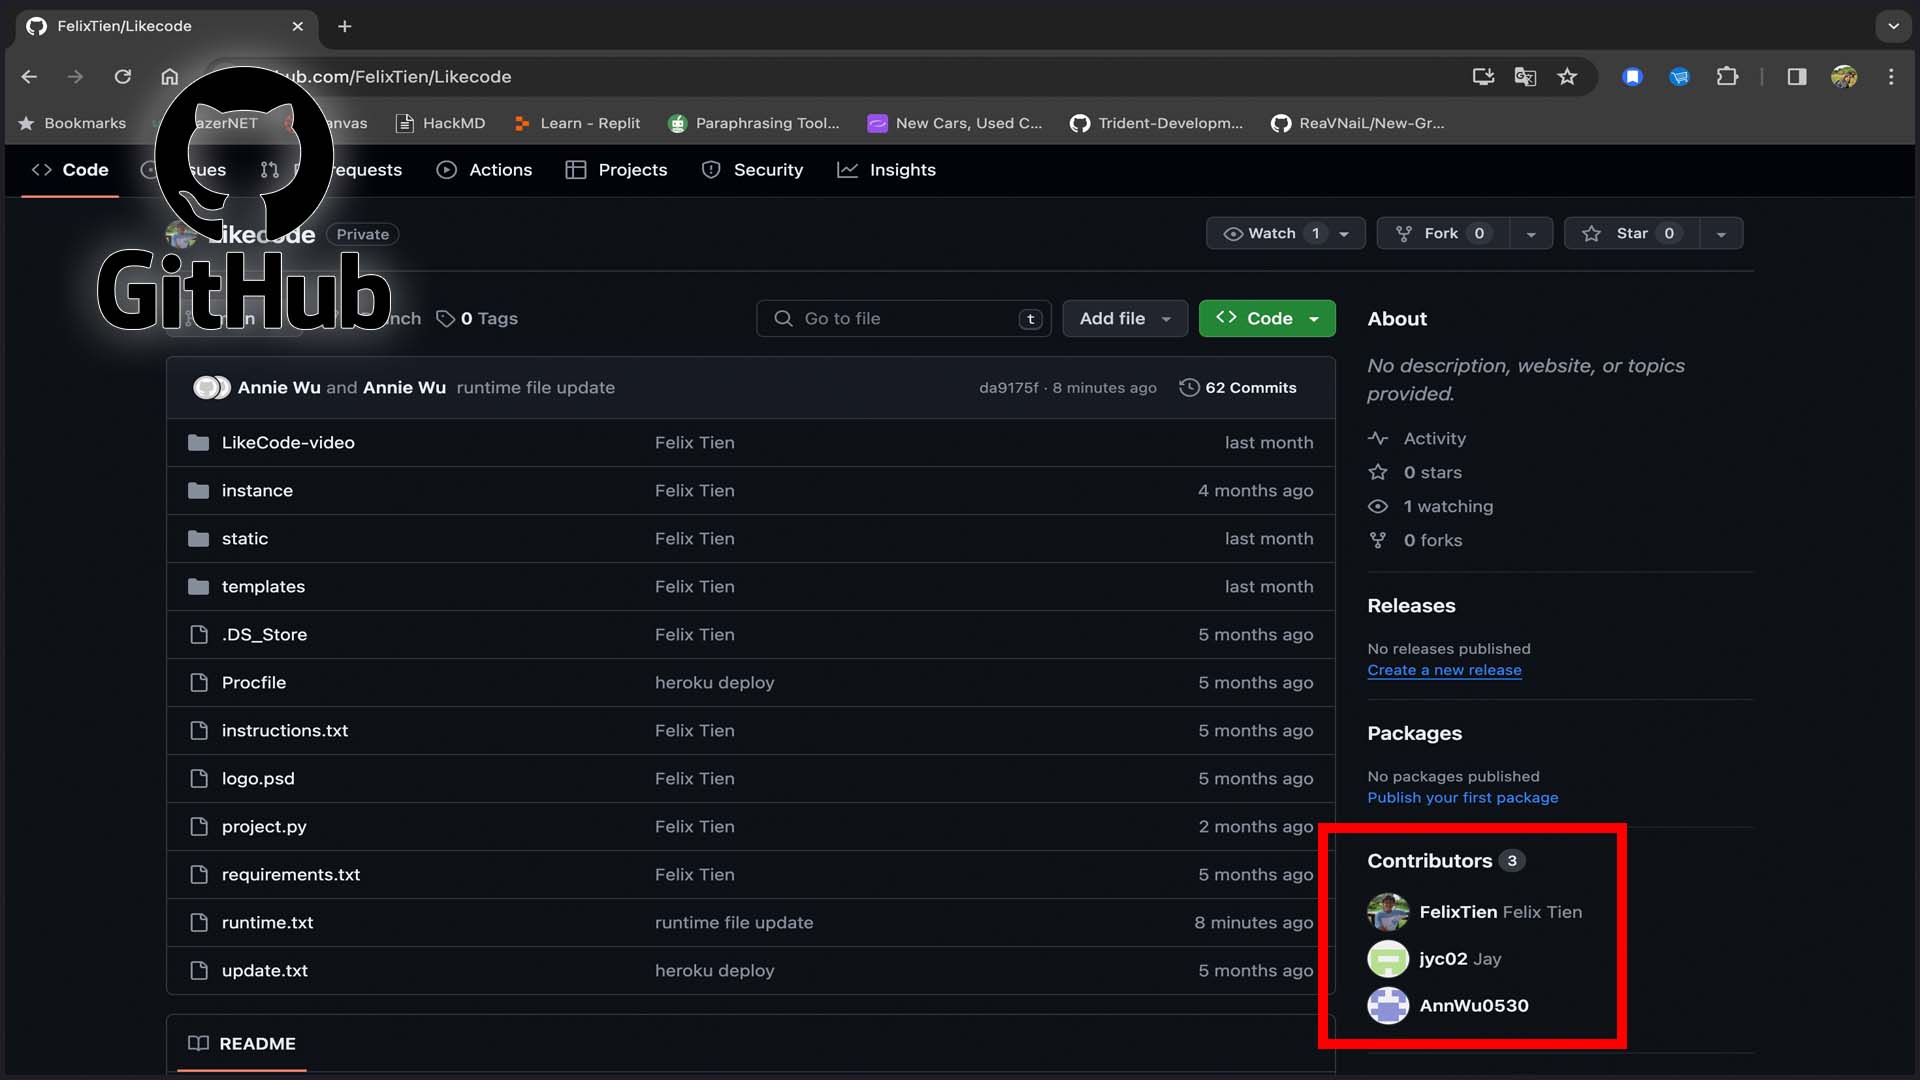Expand the Fork options dropdown arrow
The width and height of the screenshot is (1920, 1080).
[x=1531, y=233]
